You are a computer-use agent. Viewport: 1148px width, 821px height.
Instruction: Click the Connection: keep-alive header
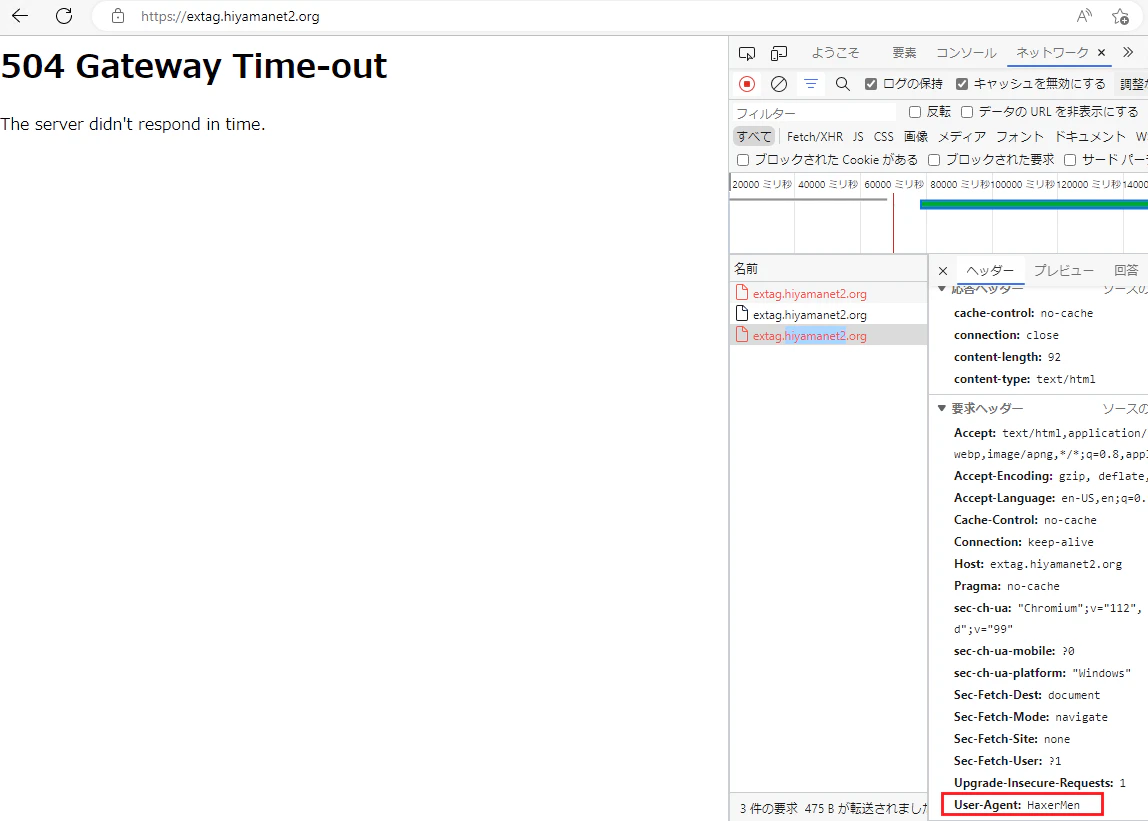(1024, 542)
